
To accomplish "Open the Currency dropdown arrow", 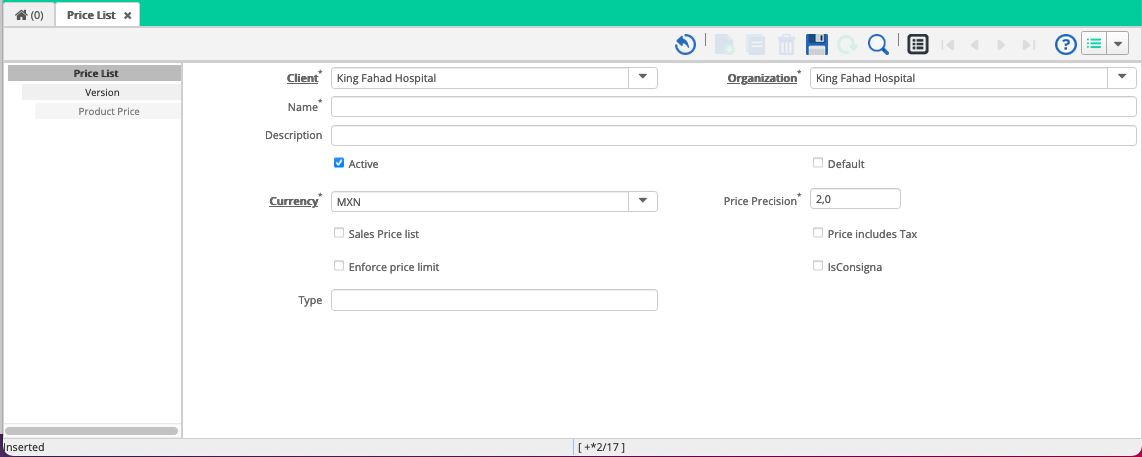I will 643,201.
